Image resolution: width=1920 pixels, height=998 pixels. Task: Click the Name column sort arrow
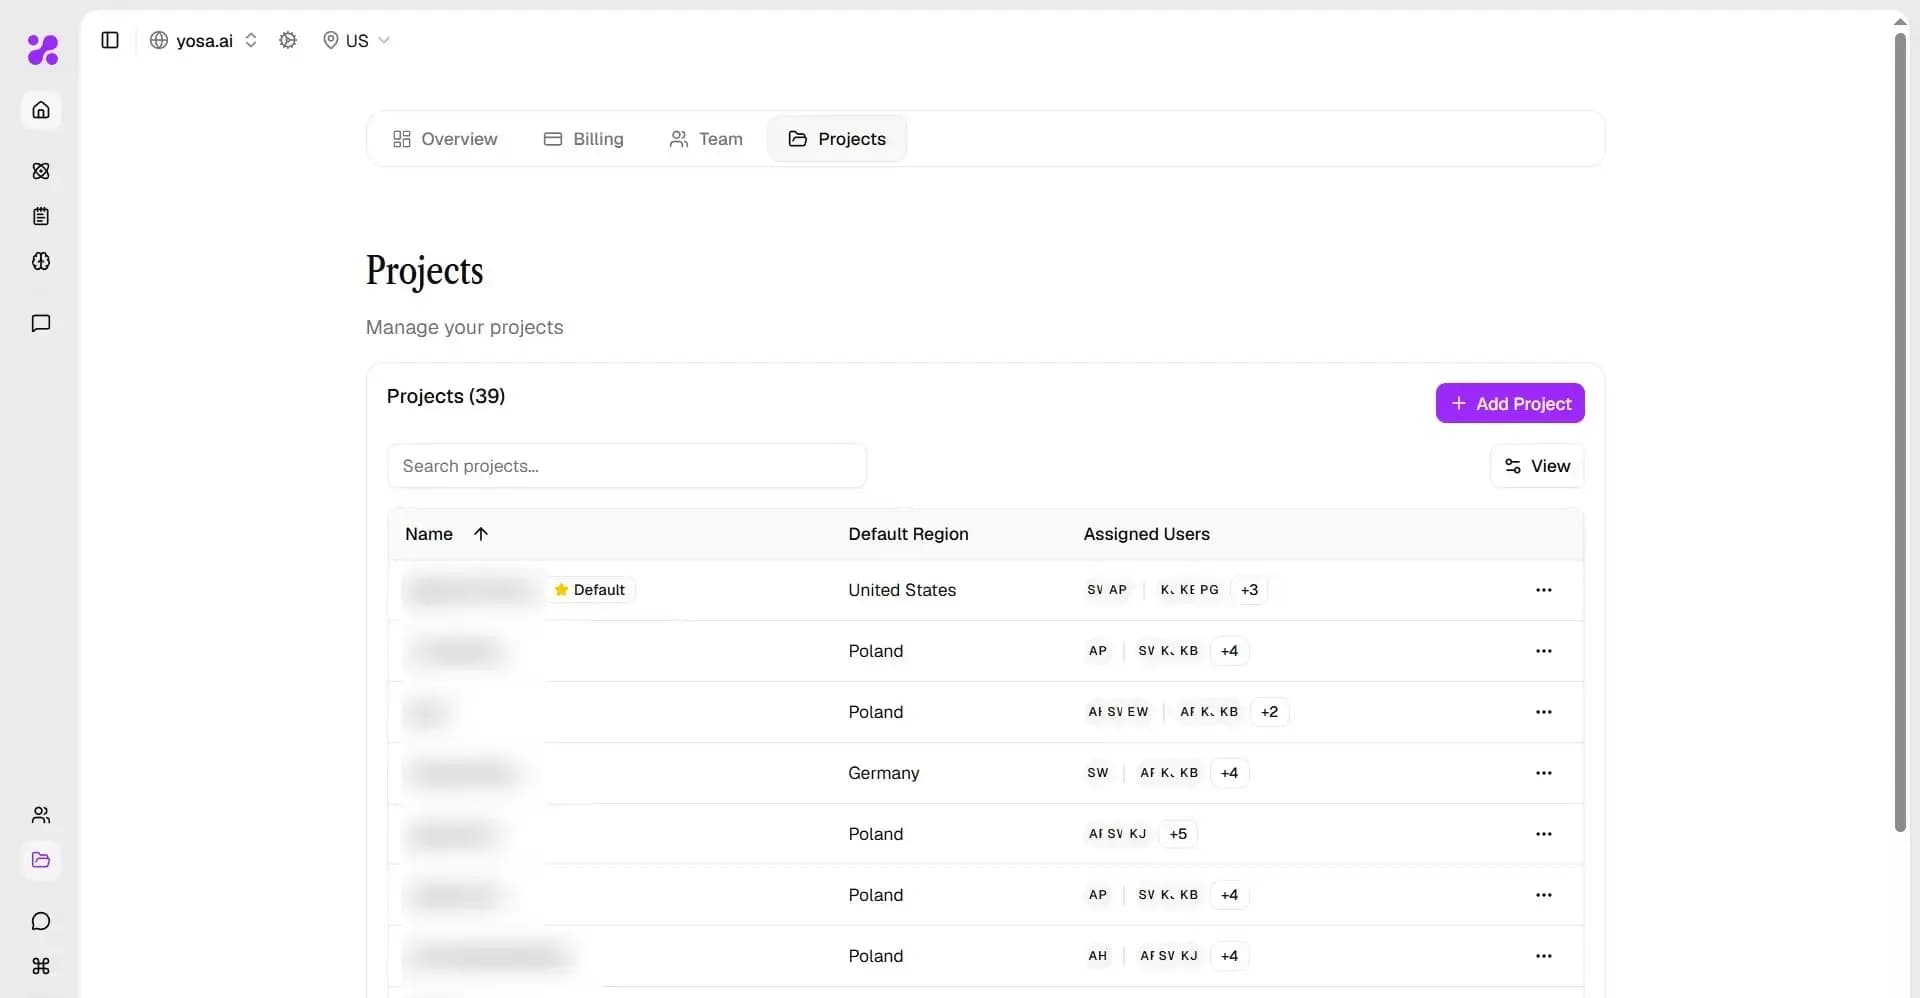coord(481,534)
